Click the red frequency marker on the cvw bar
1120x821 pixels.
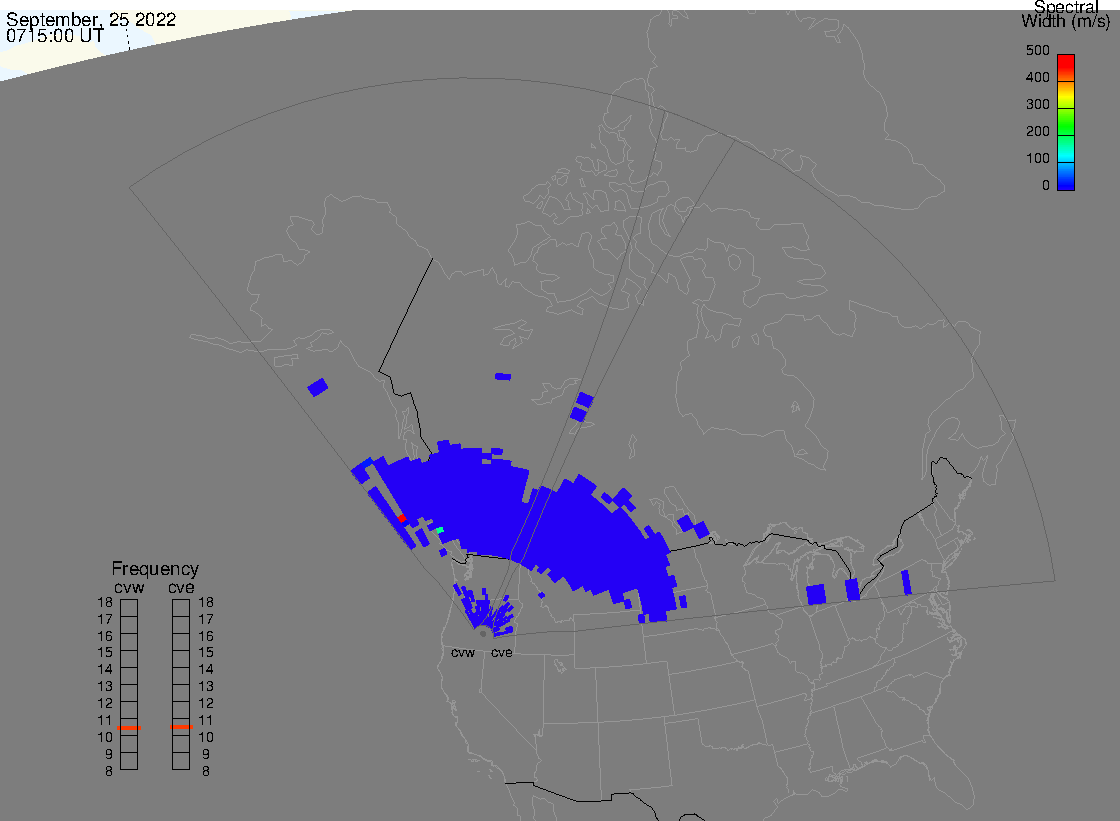[129, 727]
